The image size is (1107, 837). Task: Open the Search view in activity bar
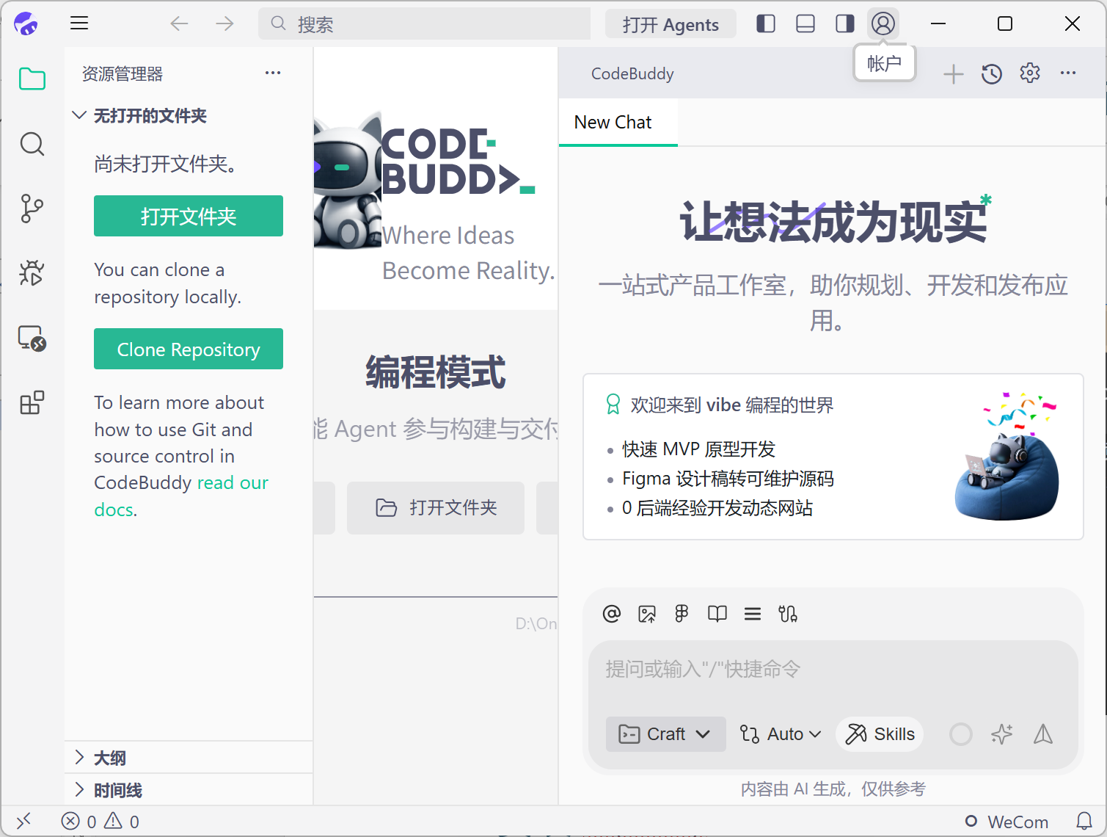[x=32, y=144]
